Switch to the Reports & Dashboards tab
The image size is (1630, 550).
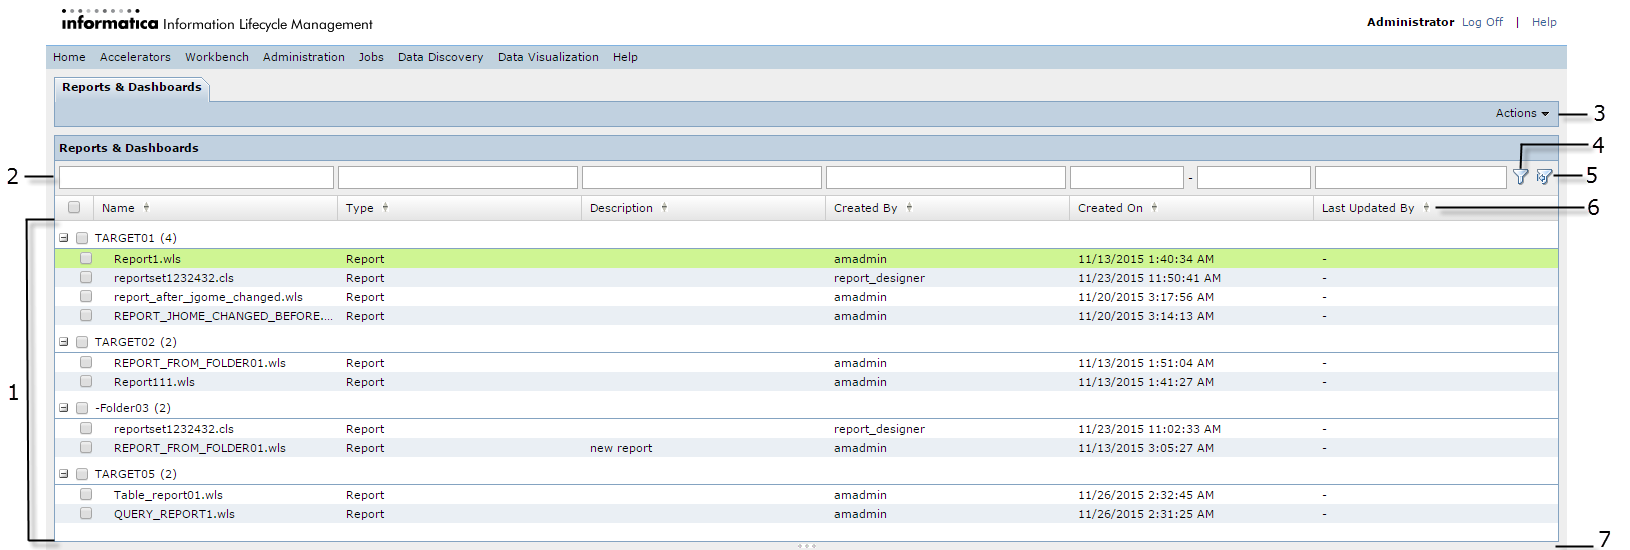(x=132, y=87)
